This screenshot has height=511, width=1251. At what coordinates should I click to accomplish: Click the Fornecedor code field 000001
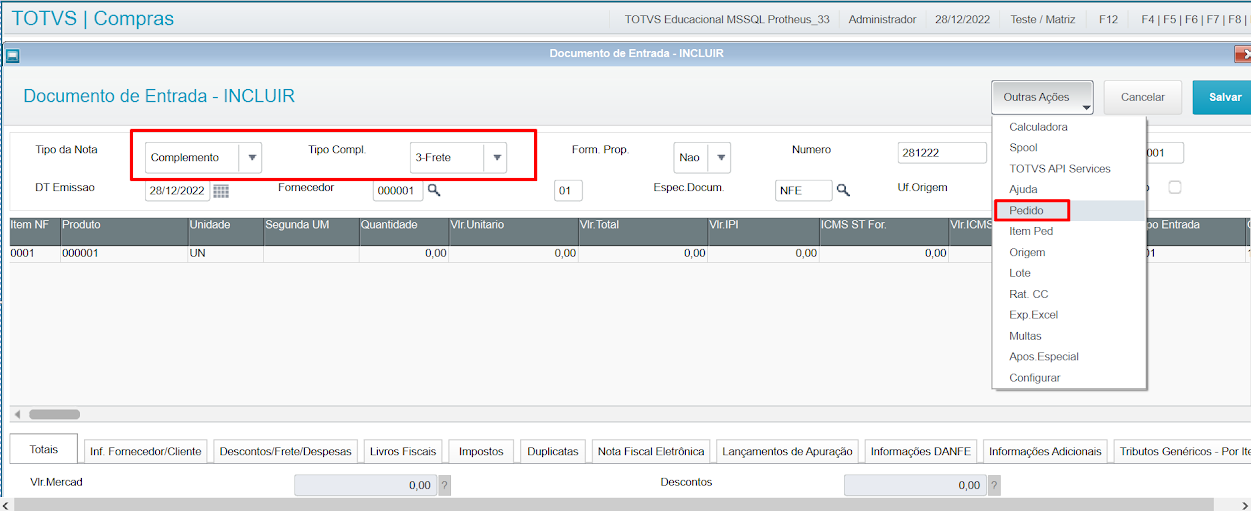[398, 190]
